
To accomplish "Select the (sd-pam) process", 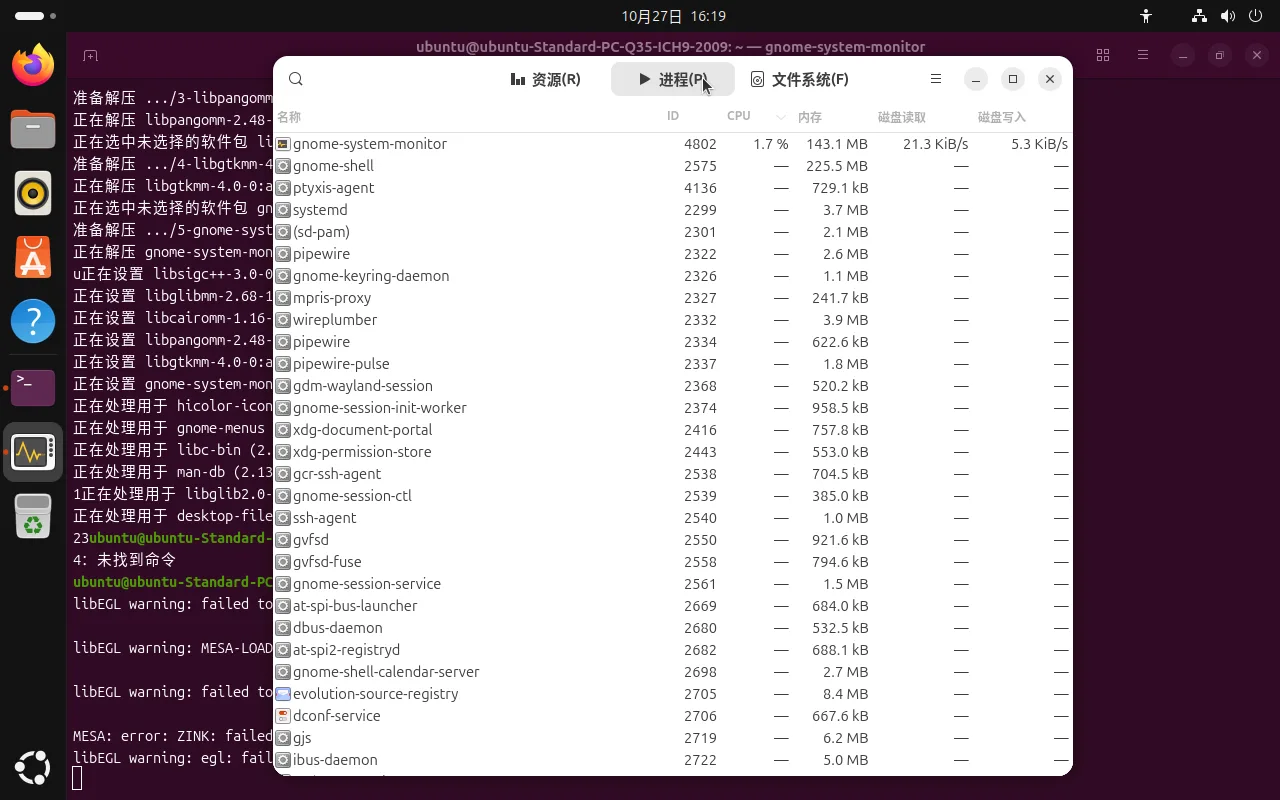I will [673, 232].
